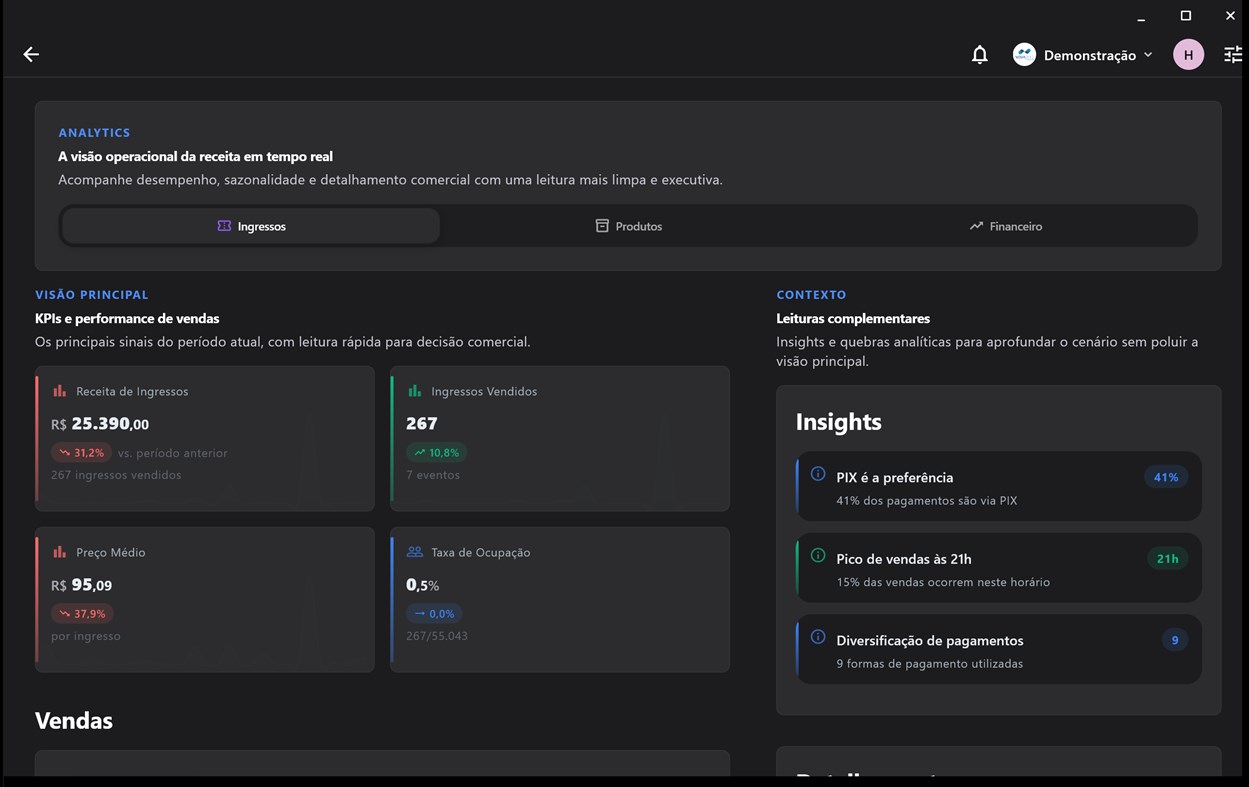Open the notifications bell
This screenshot has width=1249, height=787.
pos(980,55)
